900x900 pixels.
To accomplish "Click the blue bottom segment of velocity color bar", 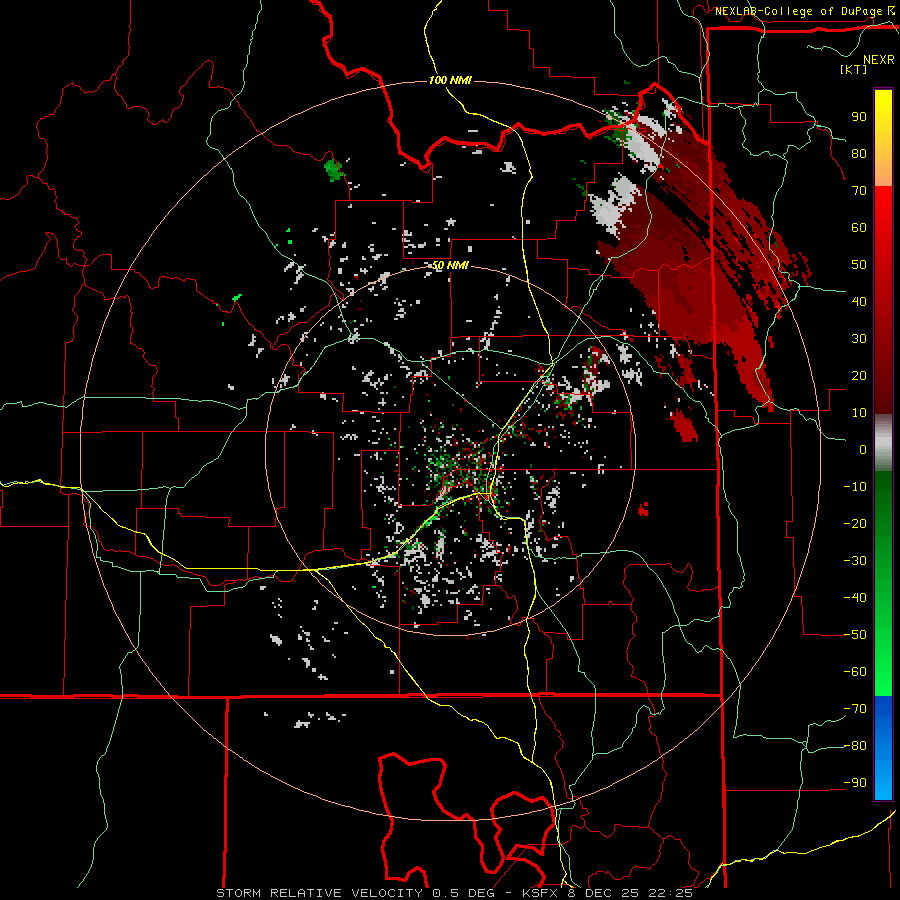I will pos(883,748).
